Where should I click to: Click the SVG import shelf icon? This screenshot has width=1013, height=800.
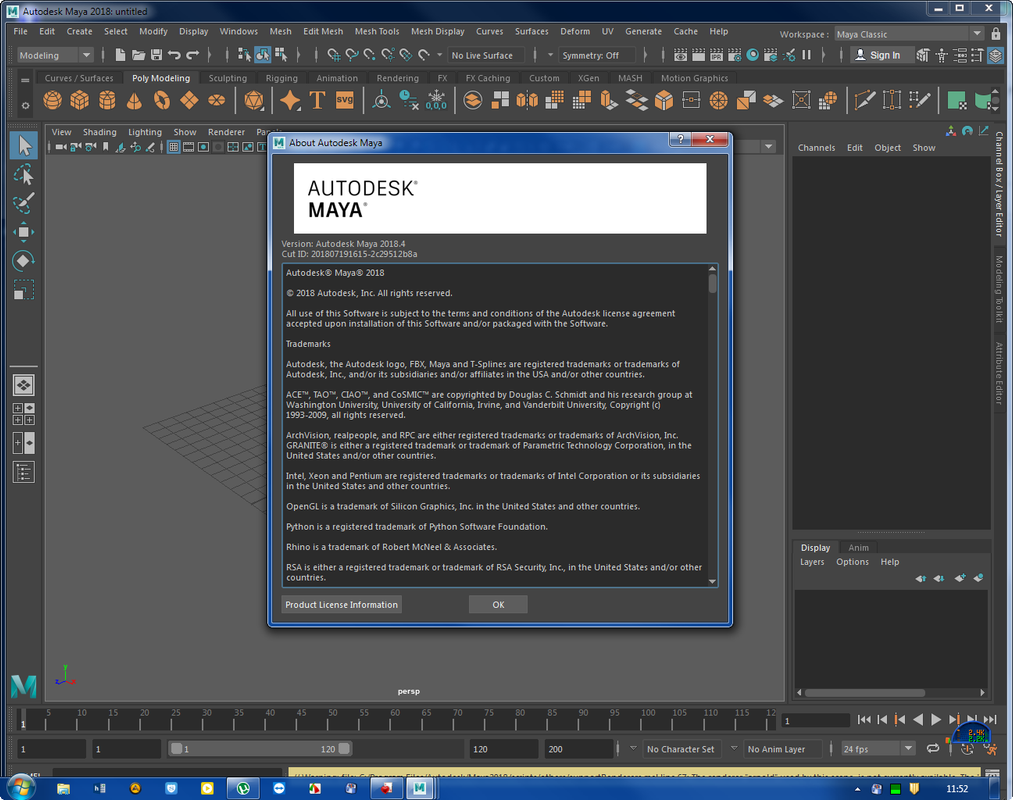pos(344,100)
